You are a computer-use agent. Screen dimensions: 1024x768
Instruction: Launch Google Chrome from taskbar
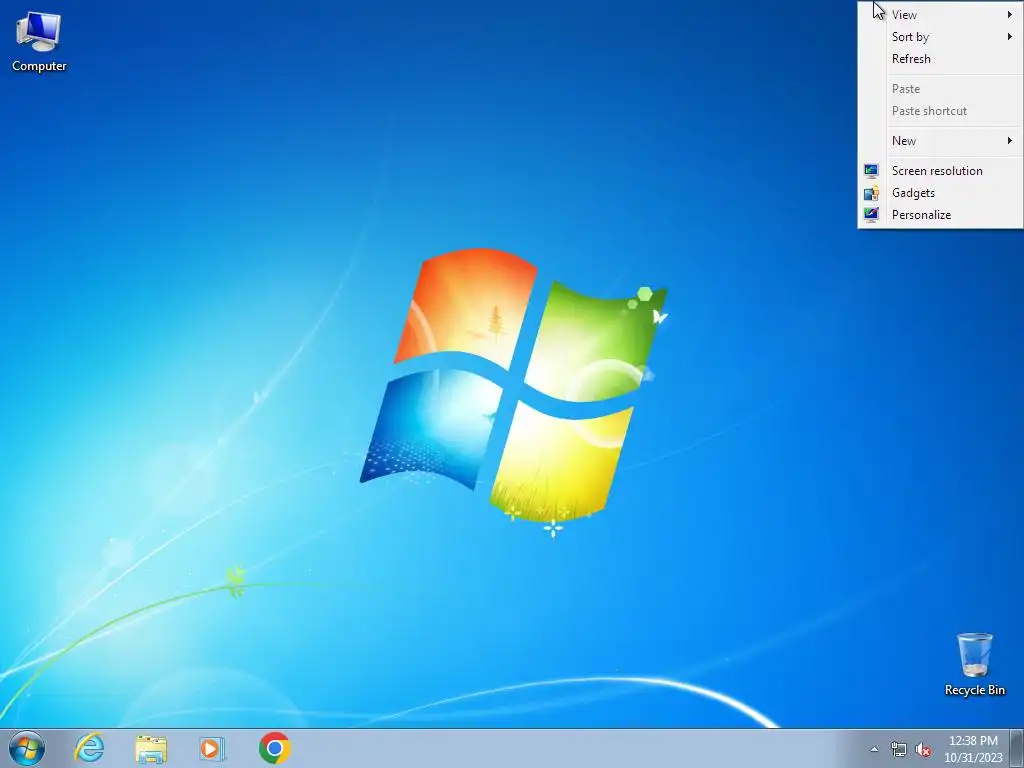pos(274,748)
